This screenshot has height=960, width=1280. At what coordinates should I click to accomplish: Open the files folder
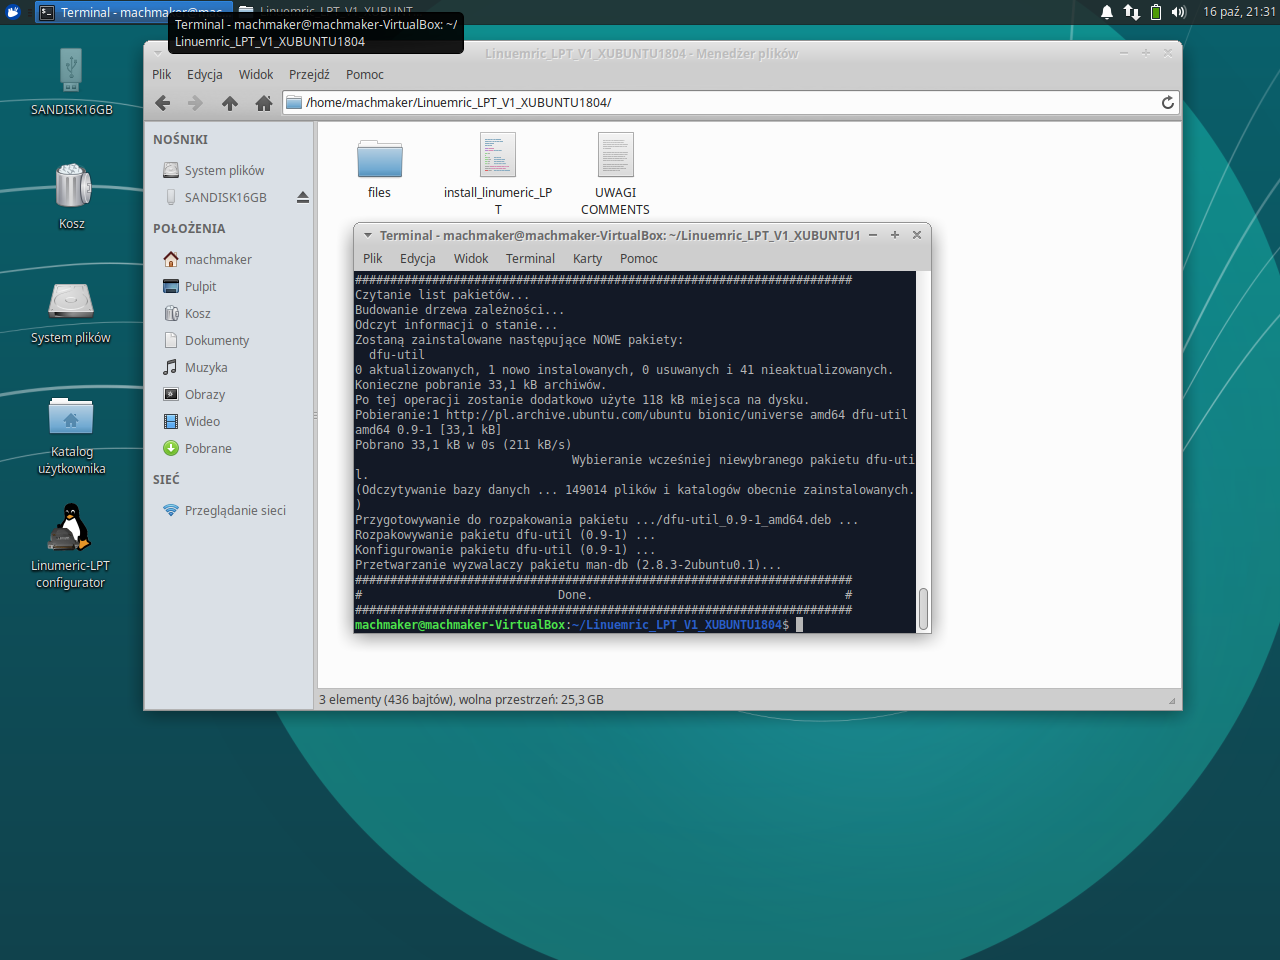pos(380,159)
